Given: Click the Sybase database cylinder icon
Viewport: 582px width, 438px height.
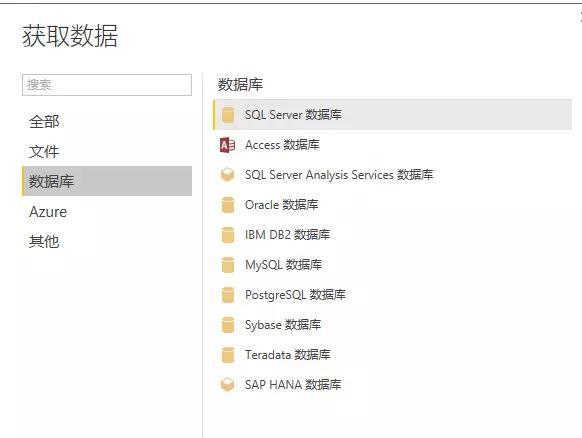Looking at the screenshot, I should [x=228, y=325].
